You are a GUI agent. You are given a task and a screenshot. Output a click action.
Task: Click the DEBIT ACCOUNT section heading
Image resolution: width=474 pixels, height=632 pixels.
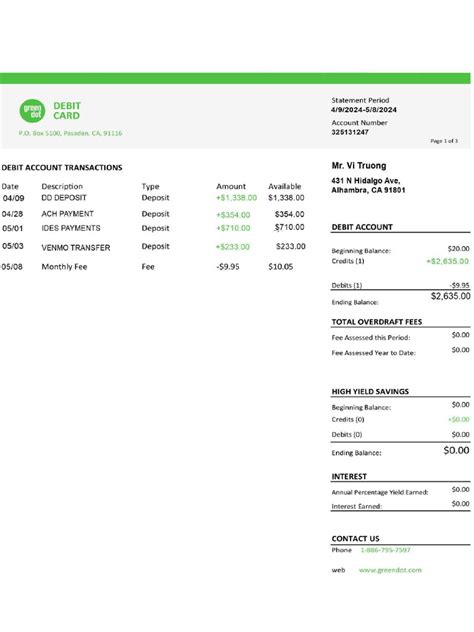(x=362, y=227)
